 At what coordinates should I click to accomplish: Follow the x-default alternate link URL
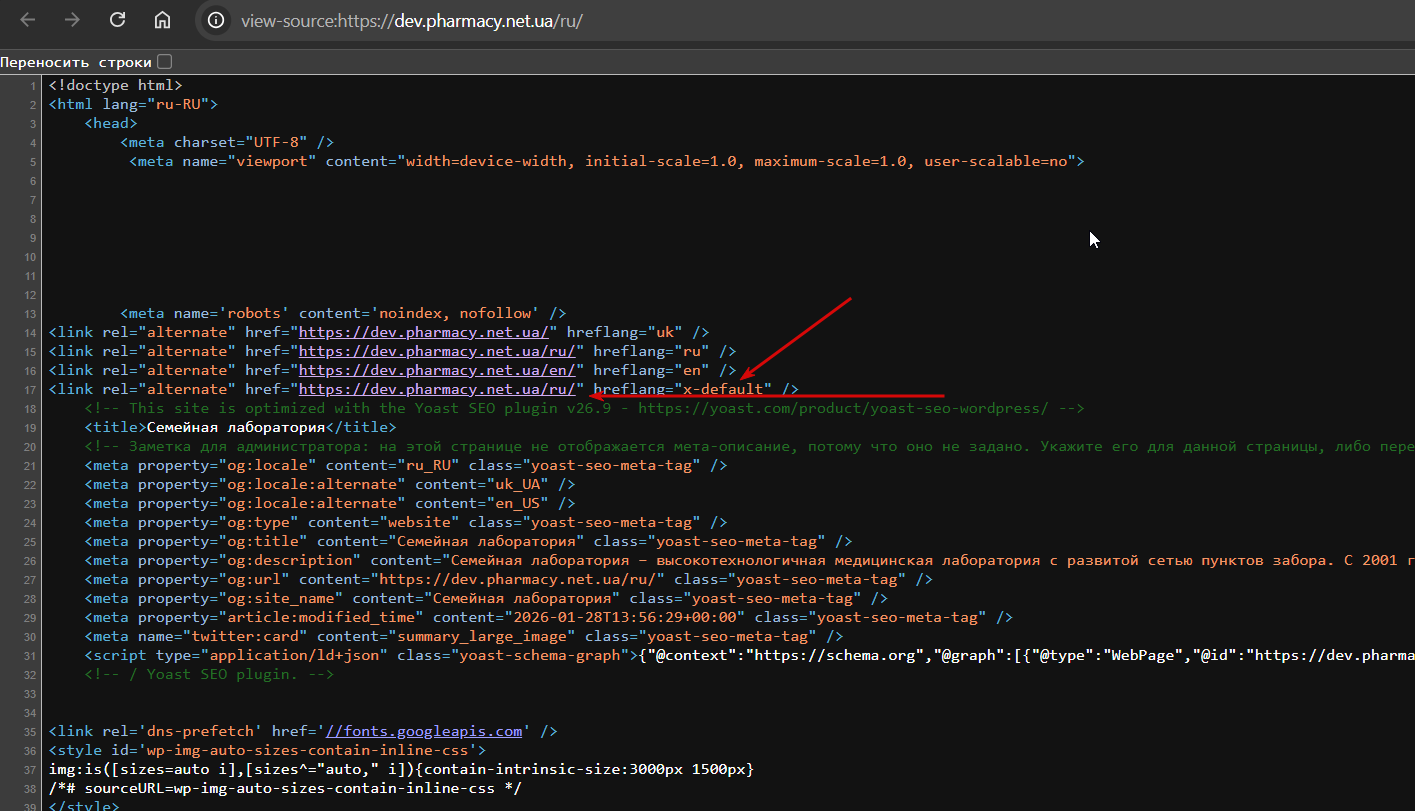point(438,389)
